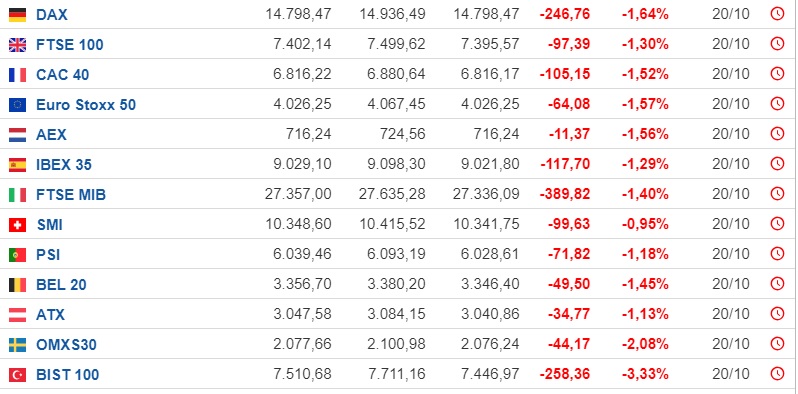The width and height of the screenshot is (798, 394).
Task: Click the Turkish flag icon beside BIST 100
Action: [17, 375]
